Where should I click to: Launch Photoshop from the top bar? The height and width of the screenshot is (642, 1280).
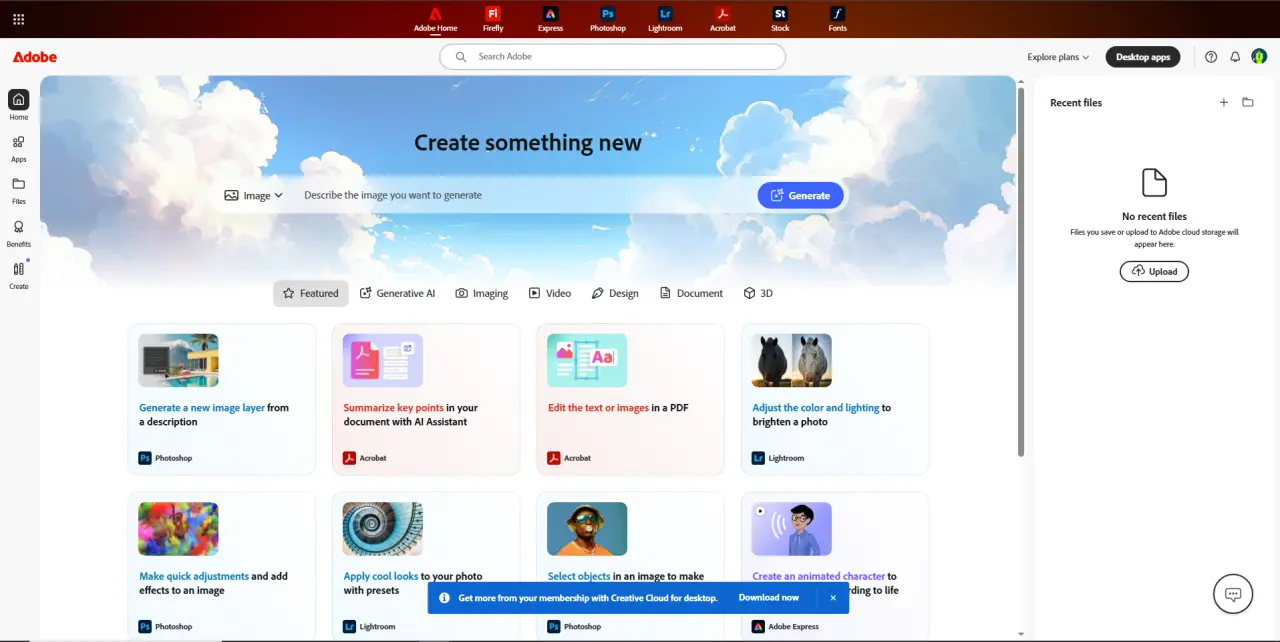click(608, 19)
